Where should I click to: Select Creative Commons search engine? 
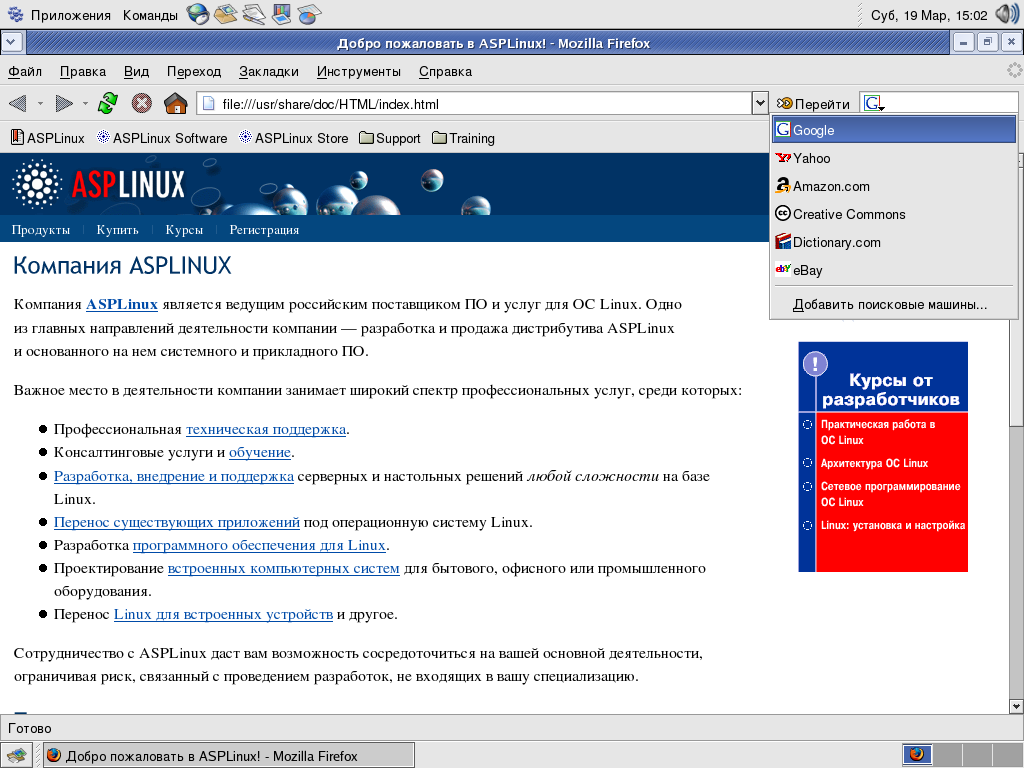894,214
